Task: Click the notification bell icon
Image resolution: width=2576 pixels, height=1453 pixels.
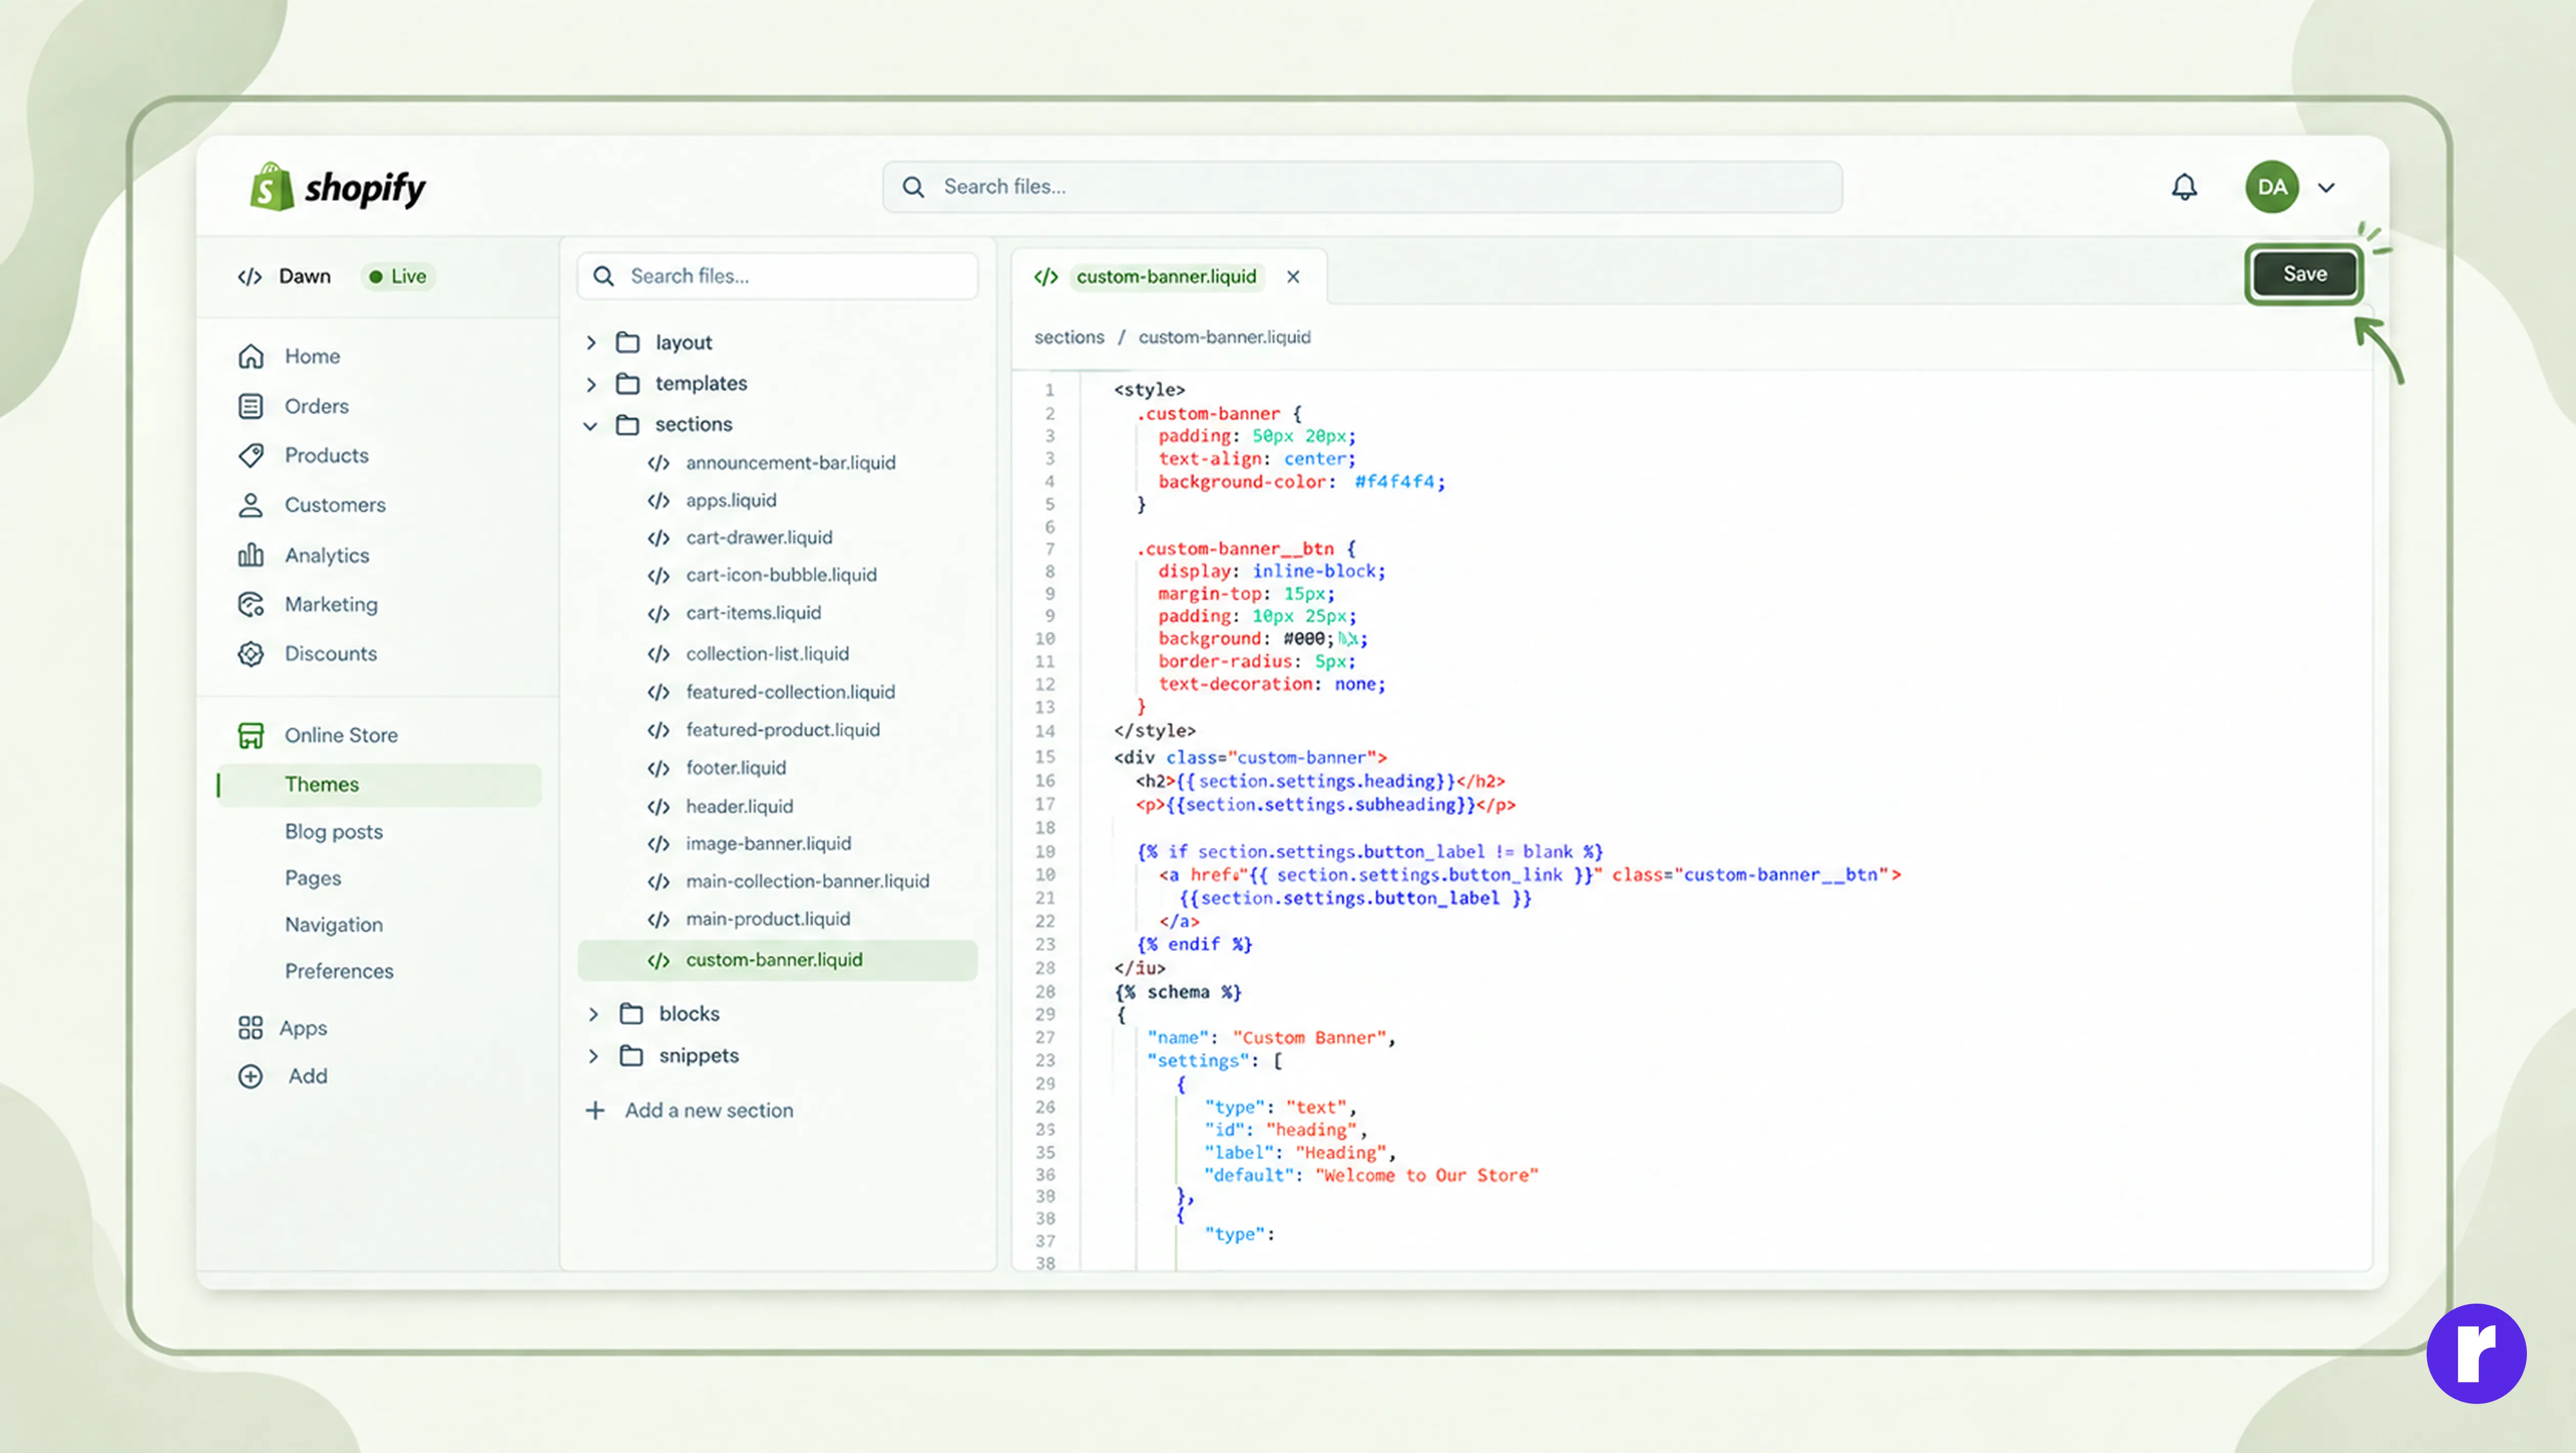Action: [x=2184, y=187]
